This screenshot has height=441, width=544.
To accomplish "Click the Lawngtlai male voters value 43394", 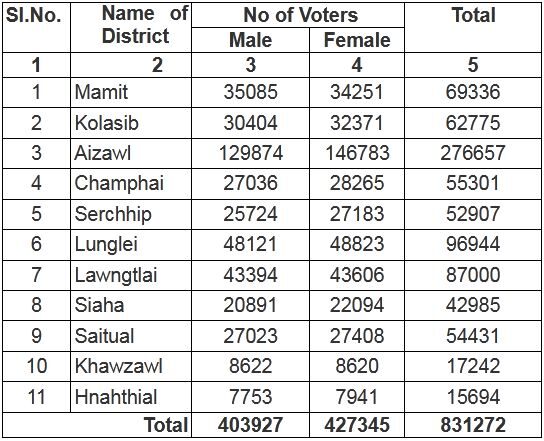I will pos(250,275).
